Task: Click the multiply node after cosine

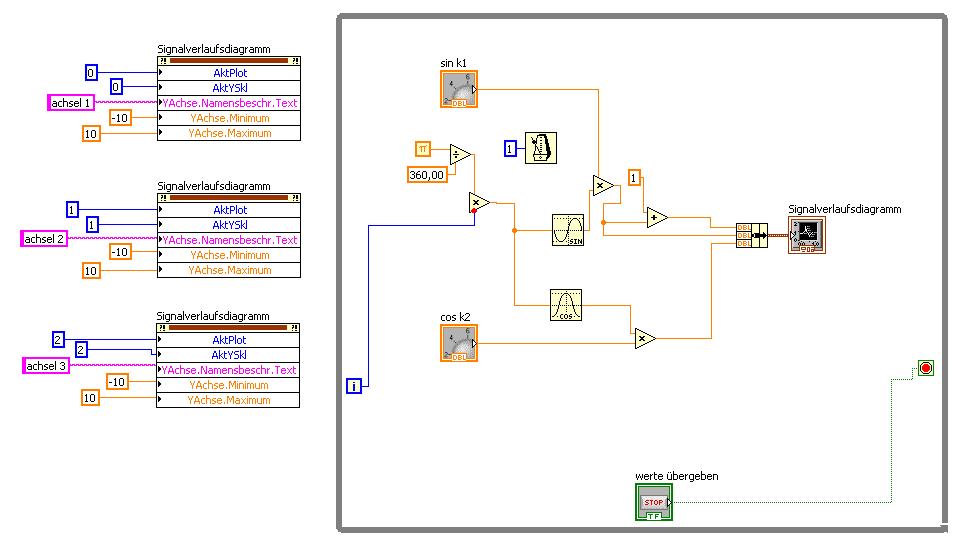Action: point(645,339)
